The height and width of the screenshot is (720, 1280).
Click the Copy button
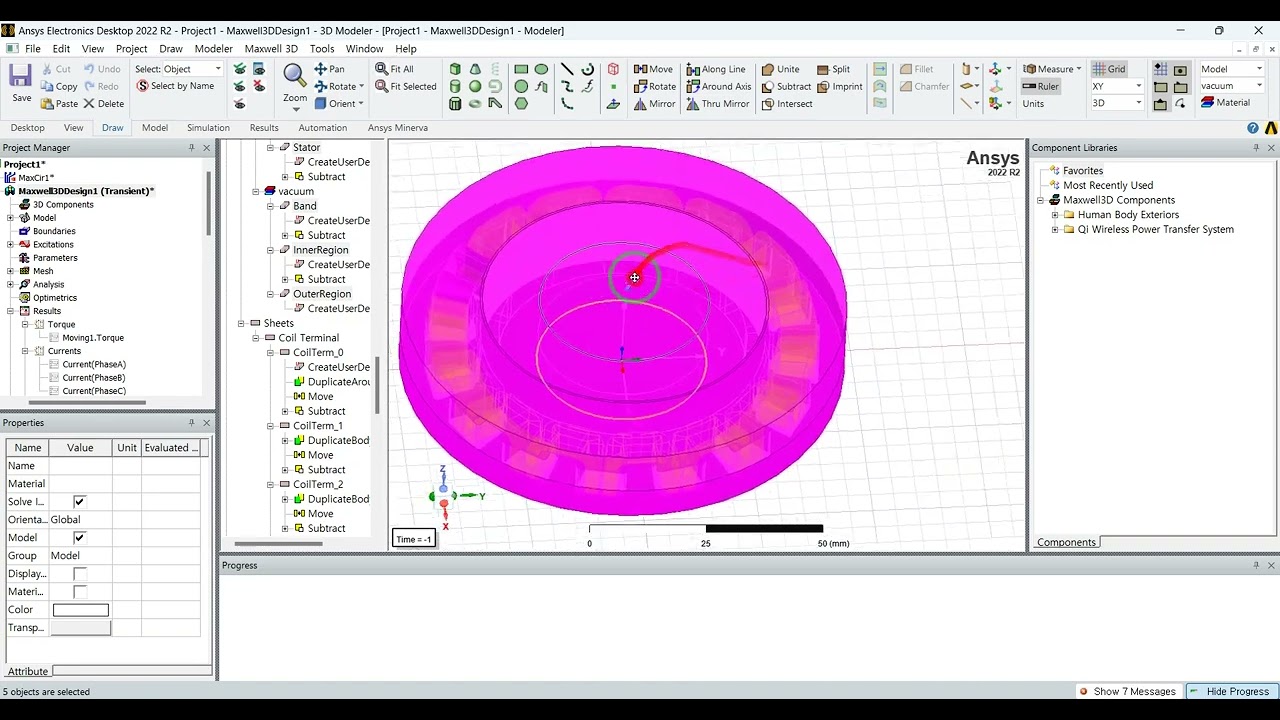click(60, 86)
